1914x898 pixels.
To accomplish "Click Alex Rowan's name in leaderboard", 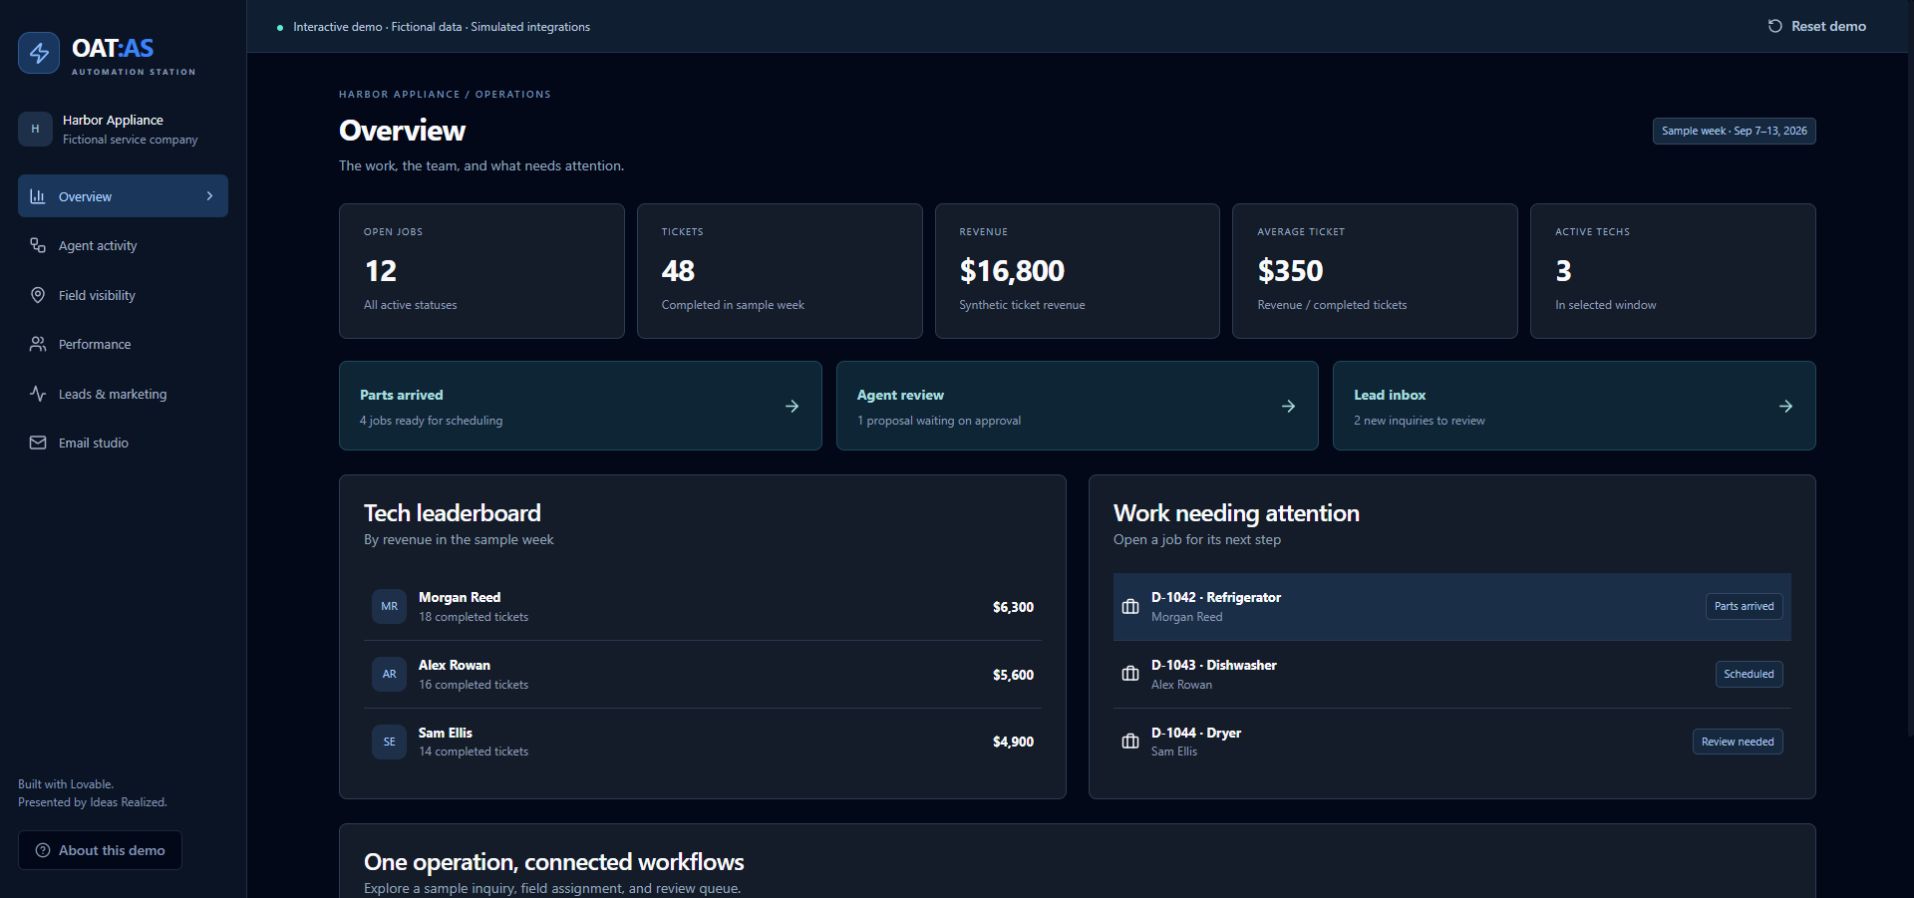I will pos(455,665).
